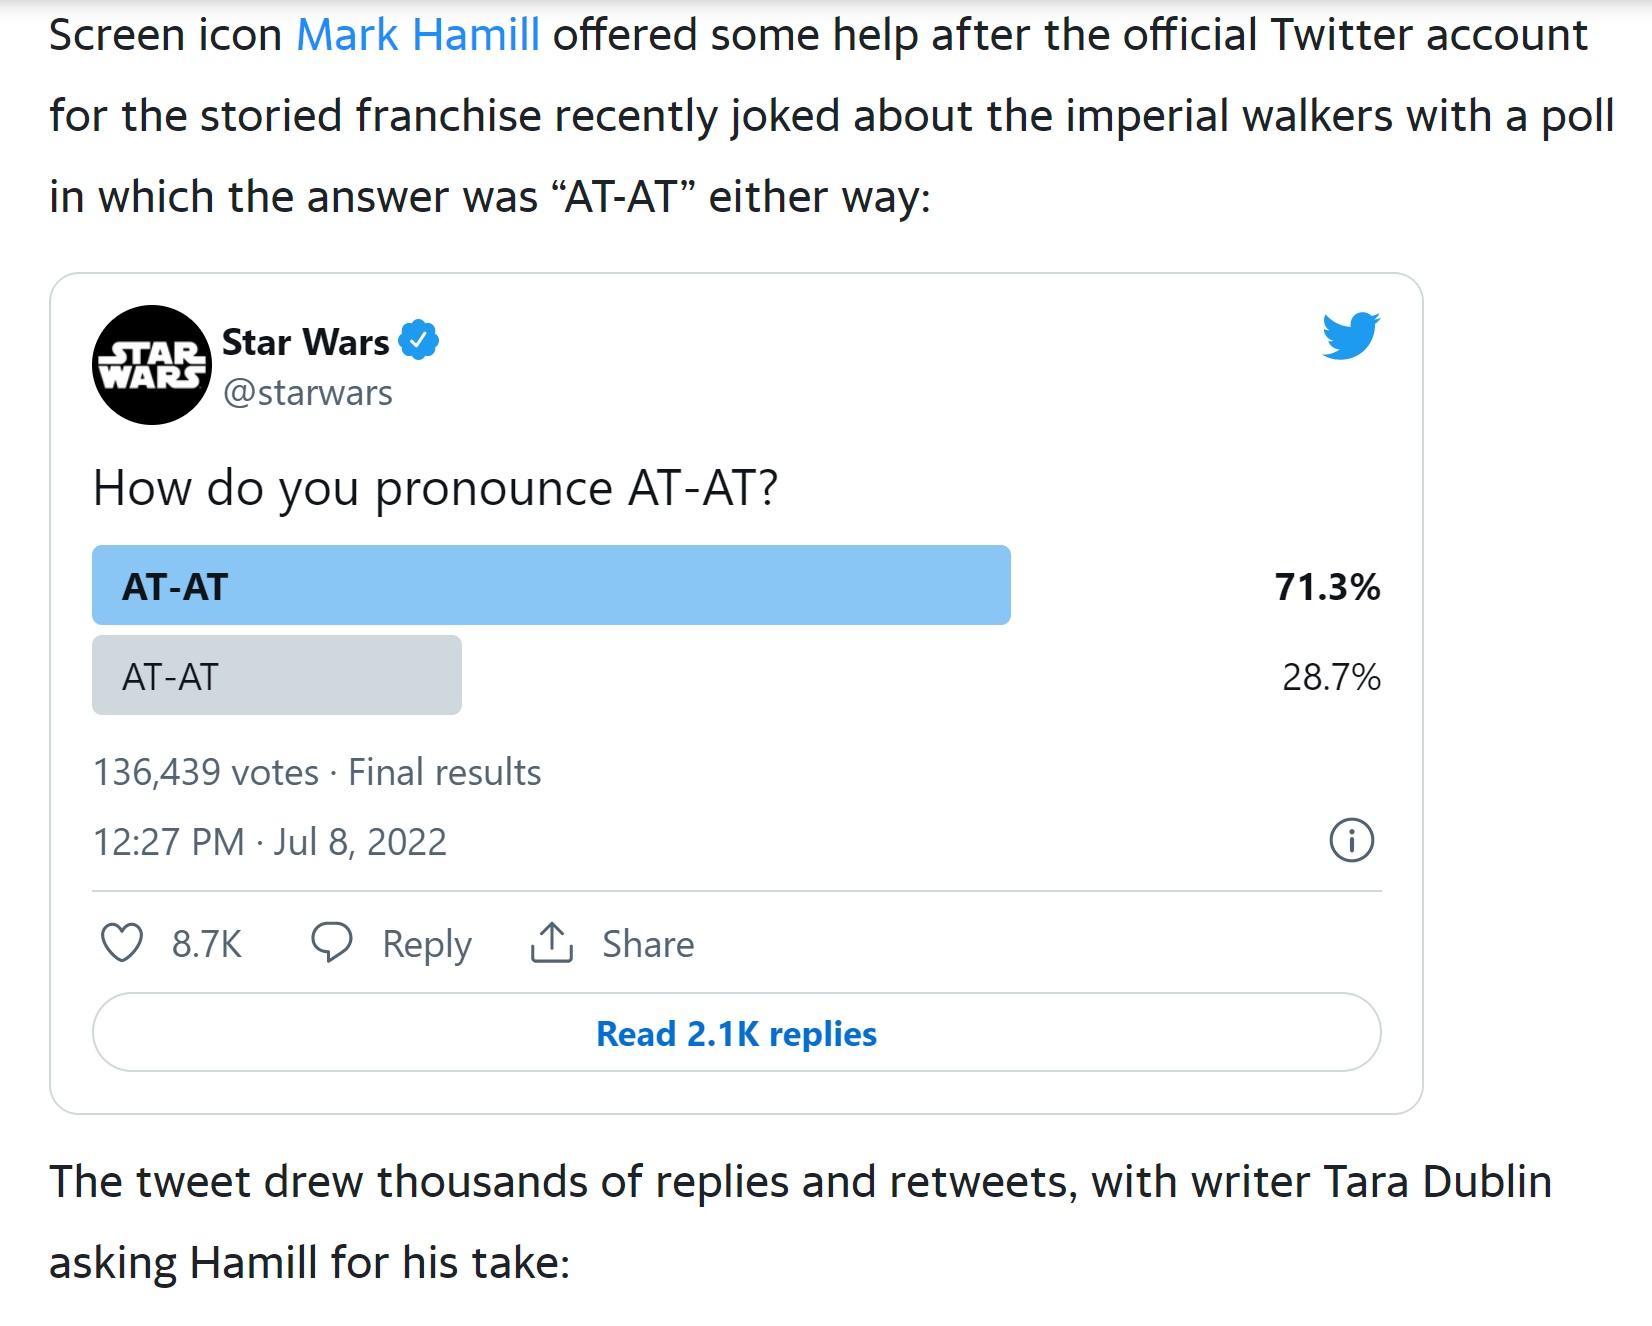Open the Mark Hamill hyperlink

click(x=417, y=32)
